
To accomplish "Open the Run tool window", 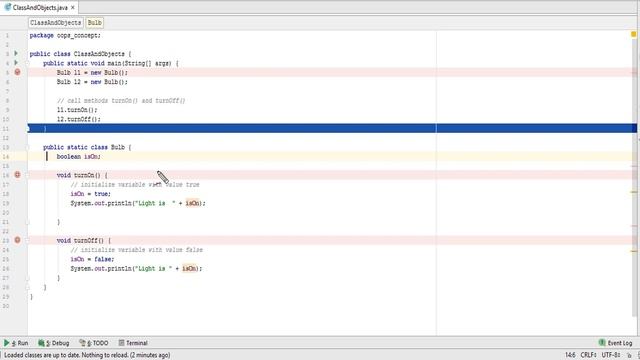I will [16, 343].
